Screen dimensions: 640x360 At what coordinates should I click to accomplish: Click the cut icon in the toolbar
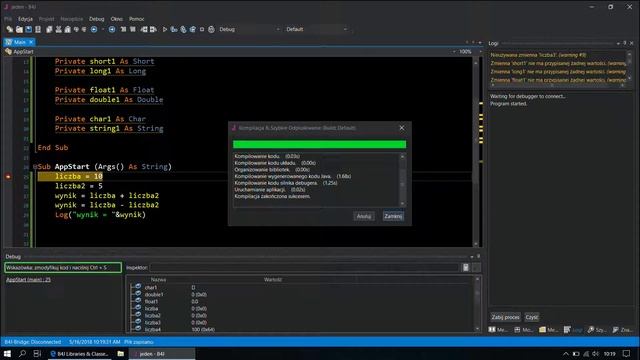58,29
